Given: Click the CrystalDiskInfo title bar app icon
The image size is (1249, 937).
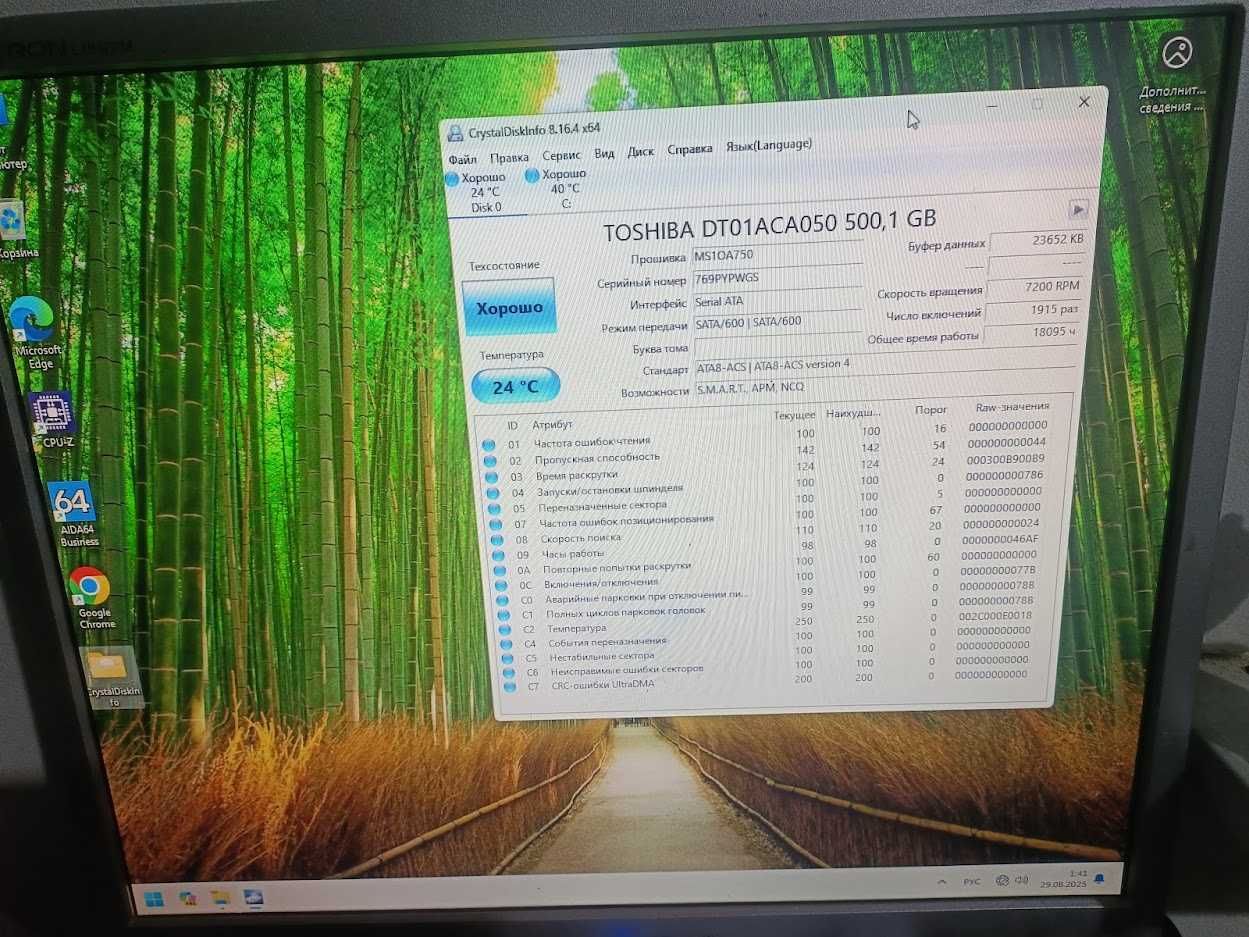Looking at the screenshot, I should pos(457,133).
